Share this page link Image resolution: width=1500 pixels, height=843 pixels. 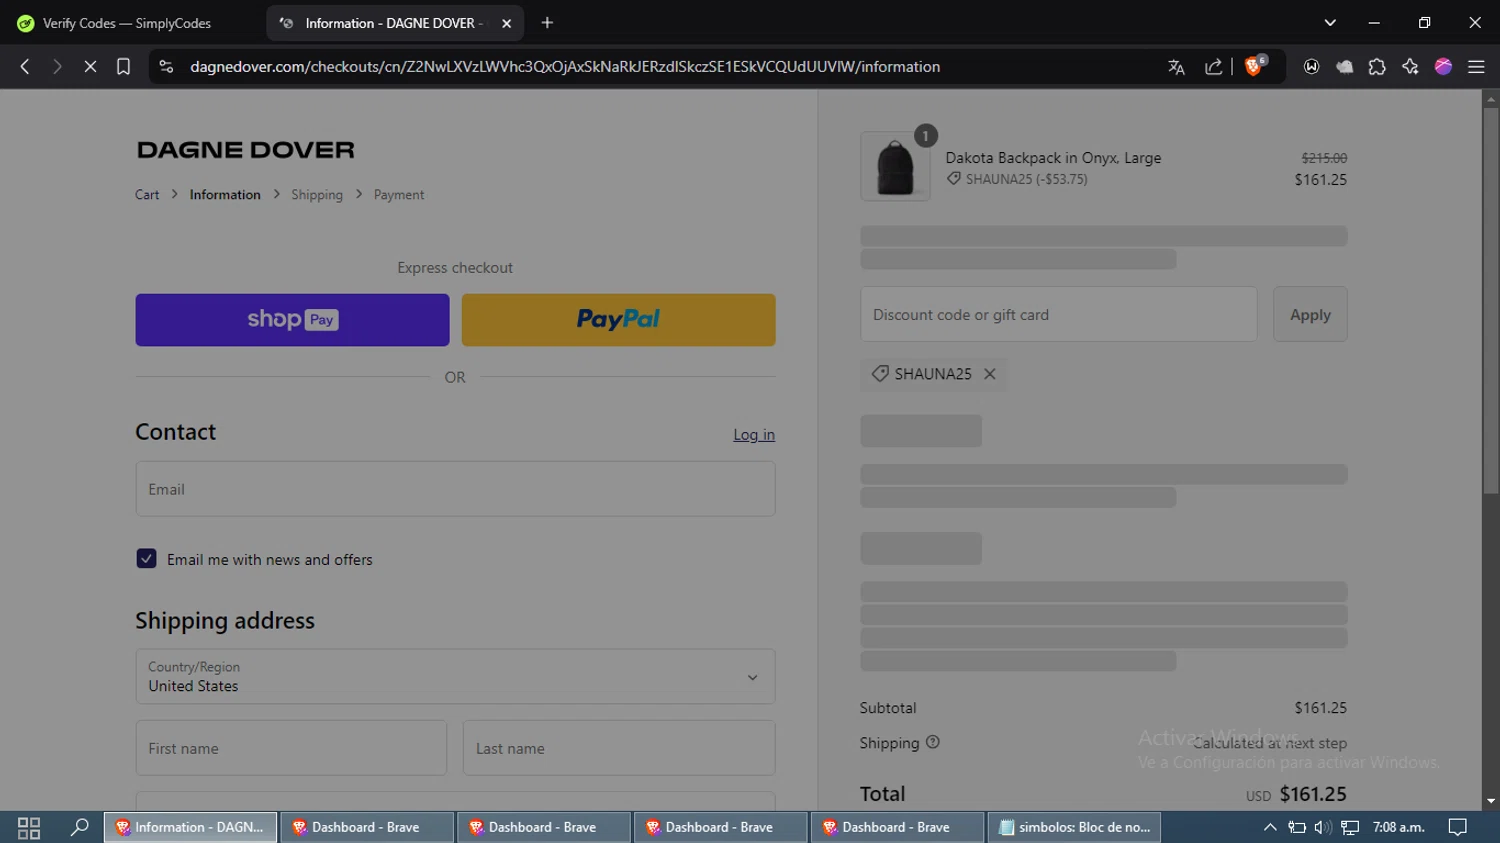click(x=1213, y=67)
